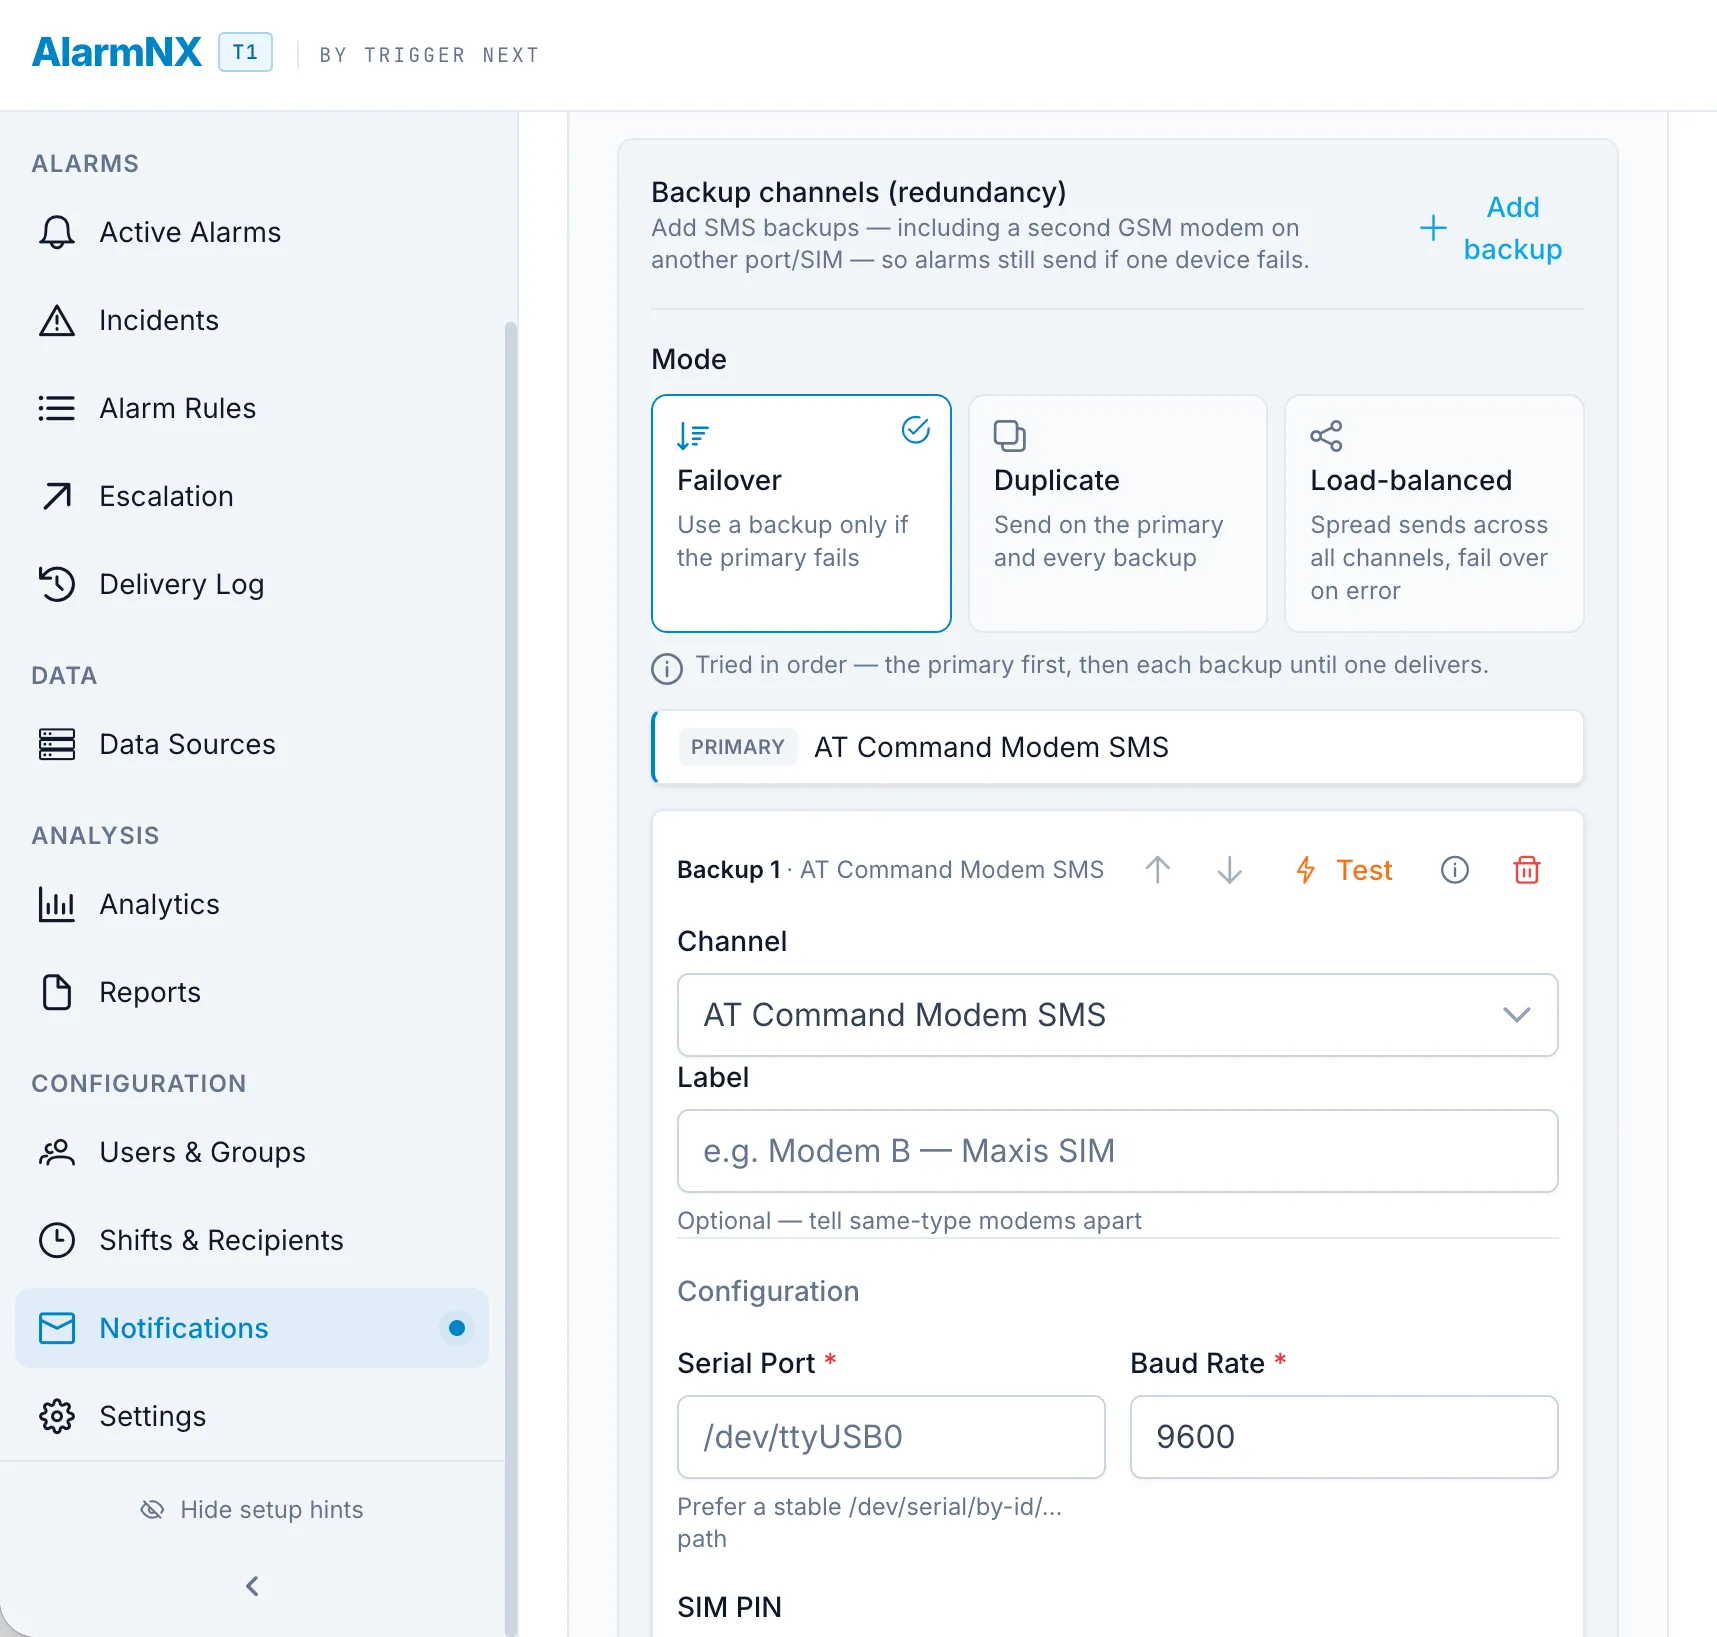Click the Reports document icon
This screenshot has width=1717, height=1637.
(x=57, y=992)
